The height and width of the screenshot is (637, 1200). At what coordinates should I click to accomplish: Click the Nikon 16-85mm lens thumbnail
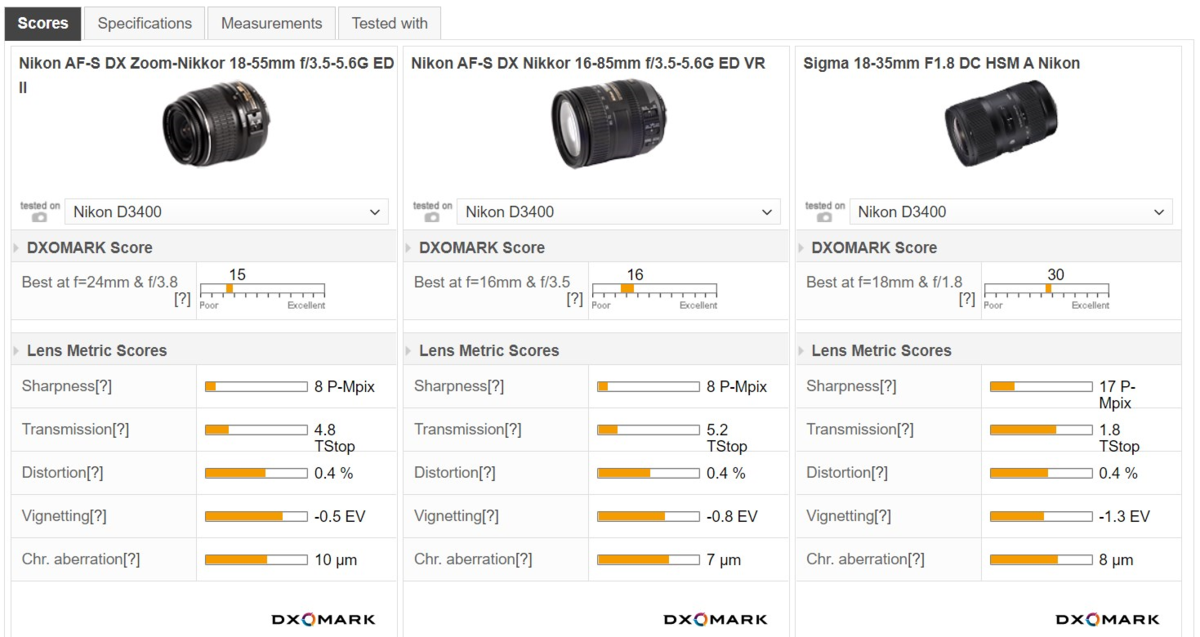(x=609, y=125)
